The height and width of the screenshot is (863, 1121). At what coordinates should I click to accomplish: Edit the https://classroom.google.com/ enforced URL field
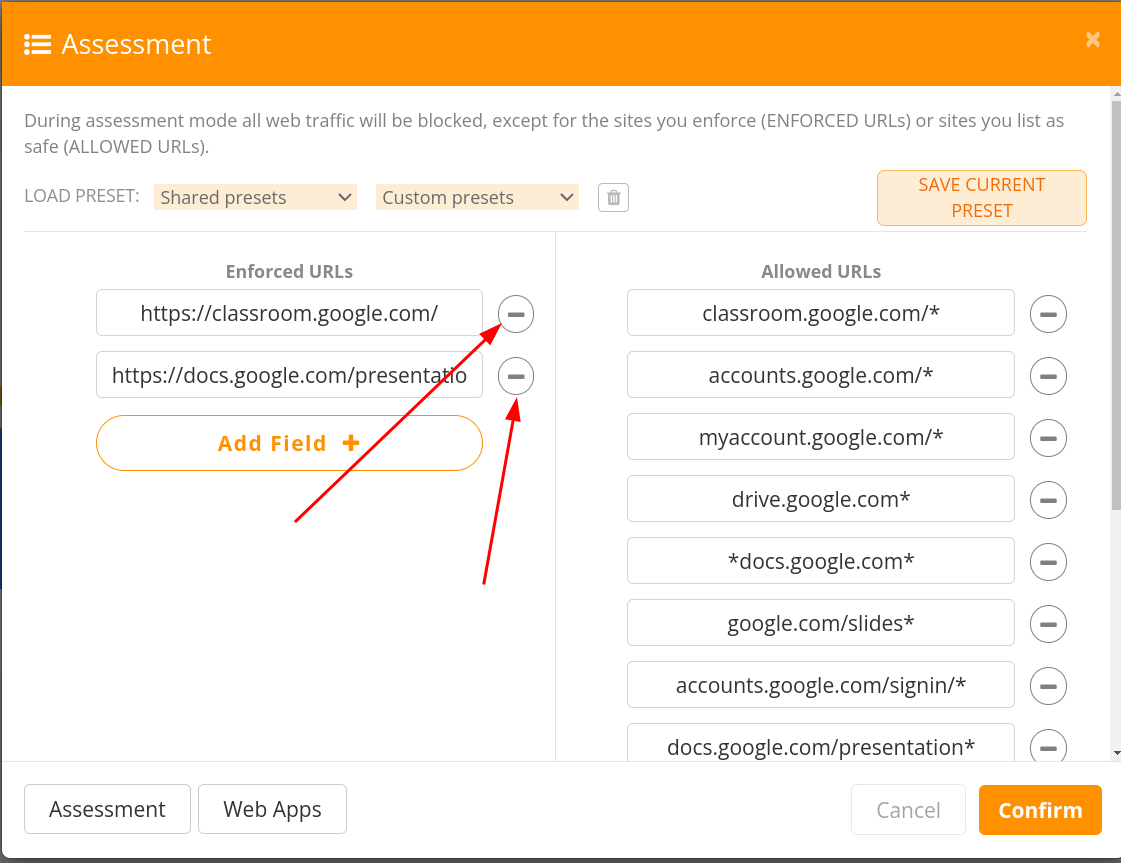click(x=290, y=312)
